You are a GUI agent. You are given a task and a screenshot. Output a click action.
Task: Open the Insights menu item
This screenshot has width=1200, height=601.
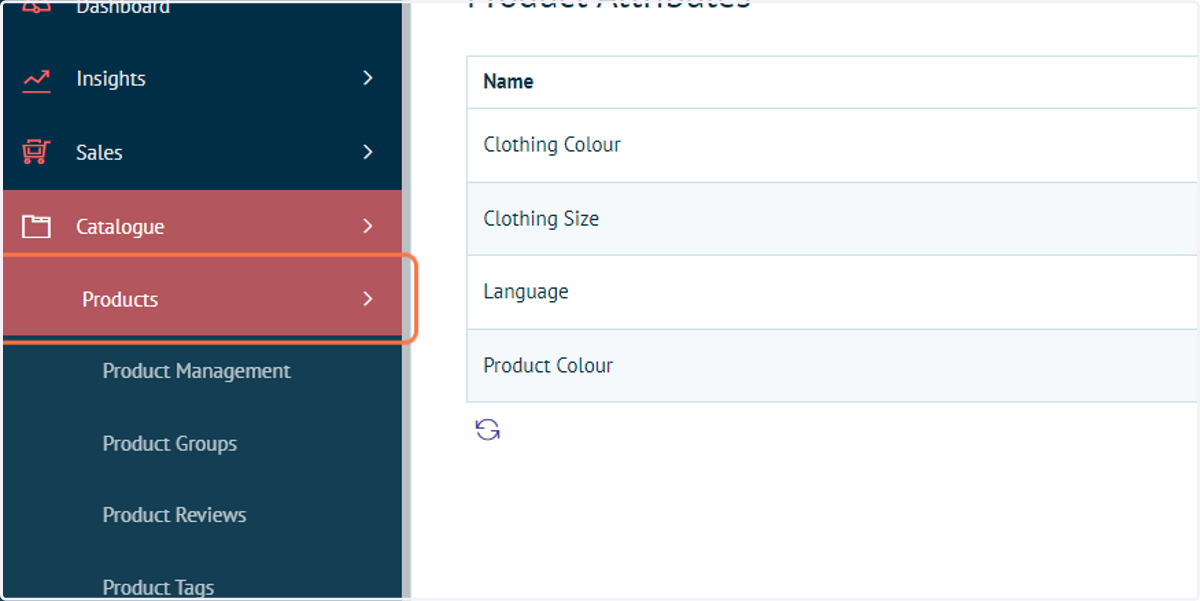coord(202,79)
